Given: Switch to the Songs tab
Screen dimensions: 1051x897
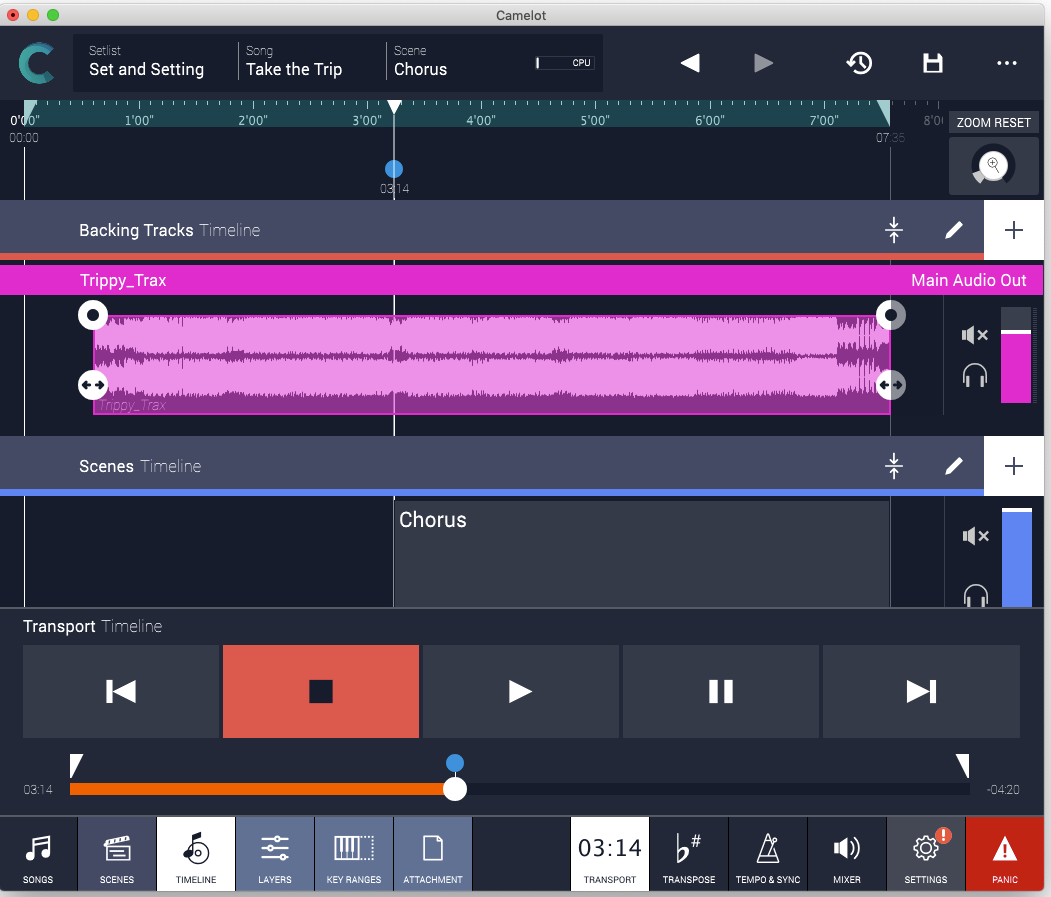Looking at the screenshot, I should (38, 853).
